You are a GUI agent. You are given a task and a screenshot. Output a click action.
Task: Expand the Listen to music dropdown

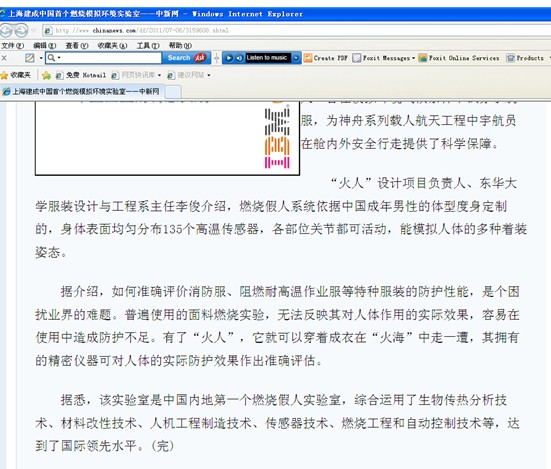(x=297, y=58)
